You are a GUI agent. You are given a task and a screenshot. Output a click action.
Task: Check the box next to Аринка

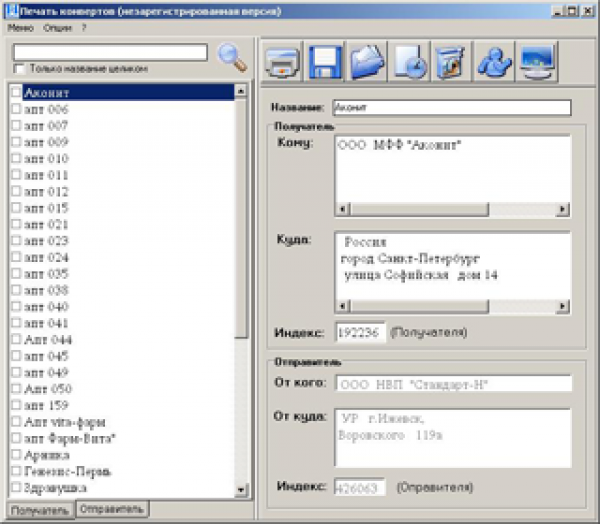(16, 454)
